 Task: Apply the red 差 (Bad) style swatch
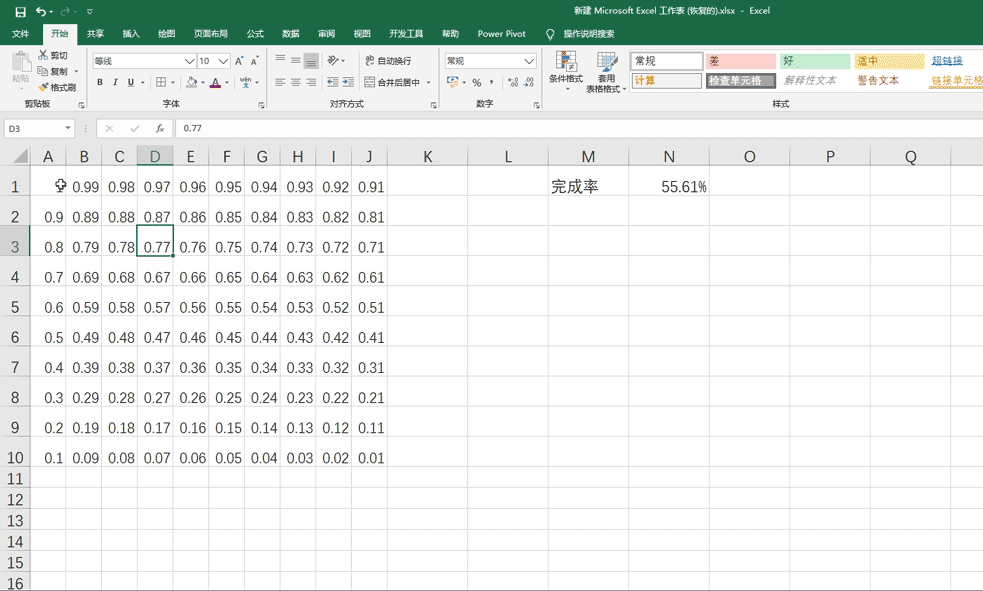(740, 61)
